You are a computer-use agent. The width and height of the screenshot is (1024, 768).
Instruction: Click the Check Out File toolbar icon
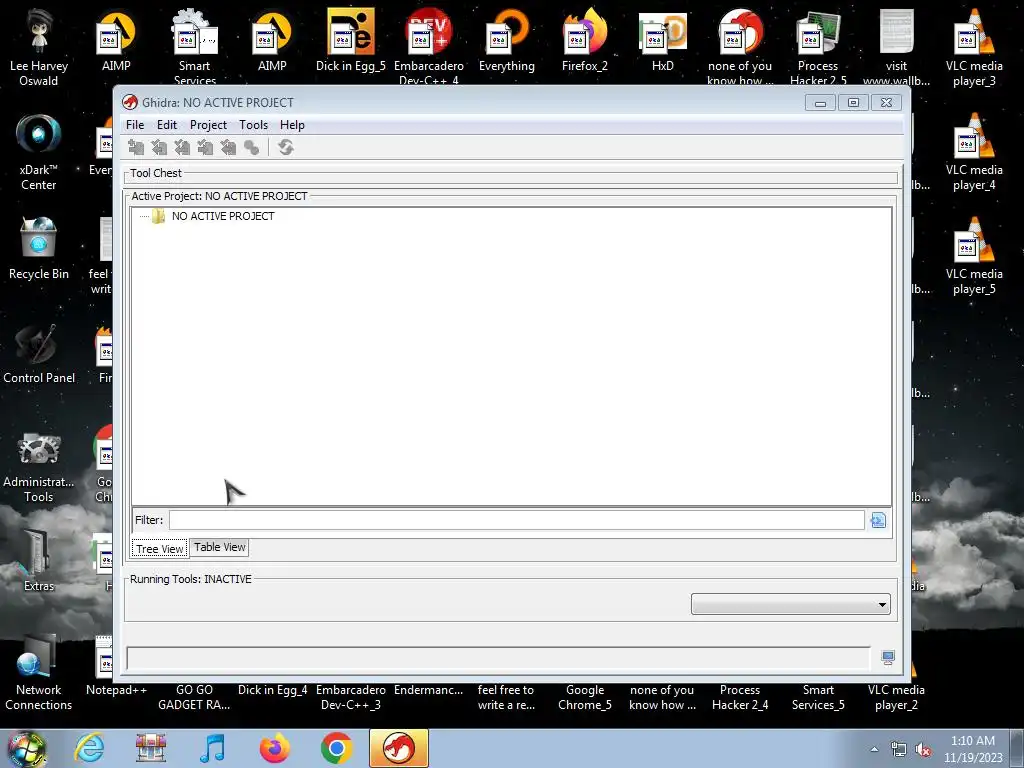point(159,148)
